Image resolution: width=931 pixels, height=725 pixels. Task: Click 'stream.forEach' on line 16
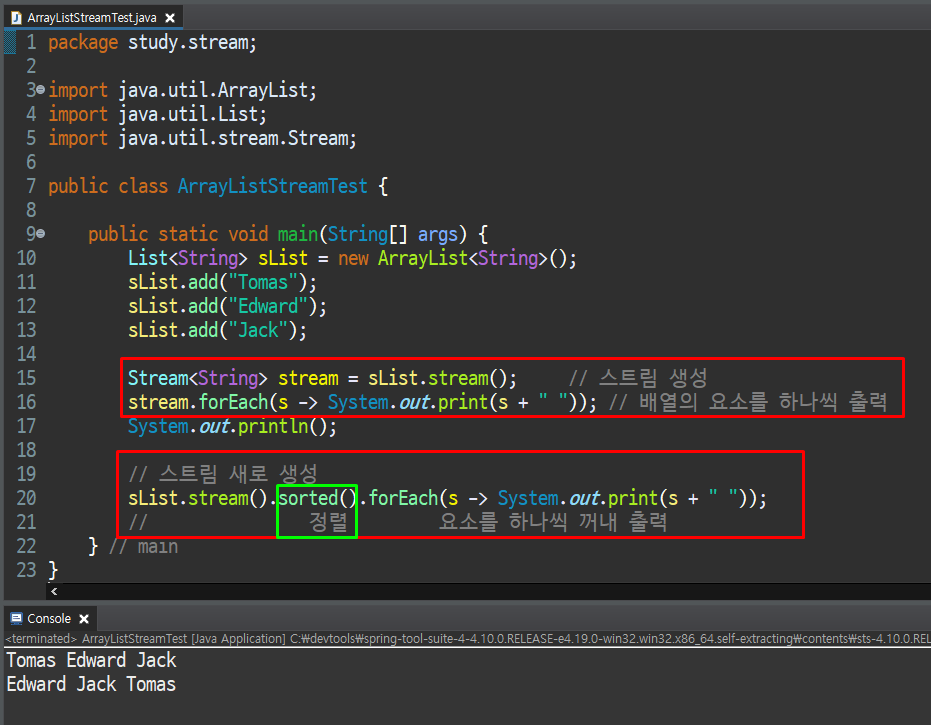(x=198, y=402)
